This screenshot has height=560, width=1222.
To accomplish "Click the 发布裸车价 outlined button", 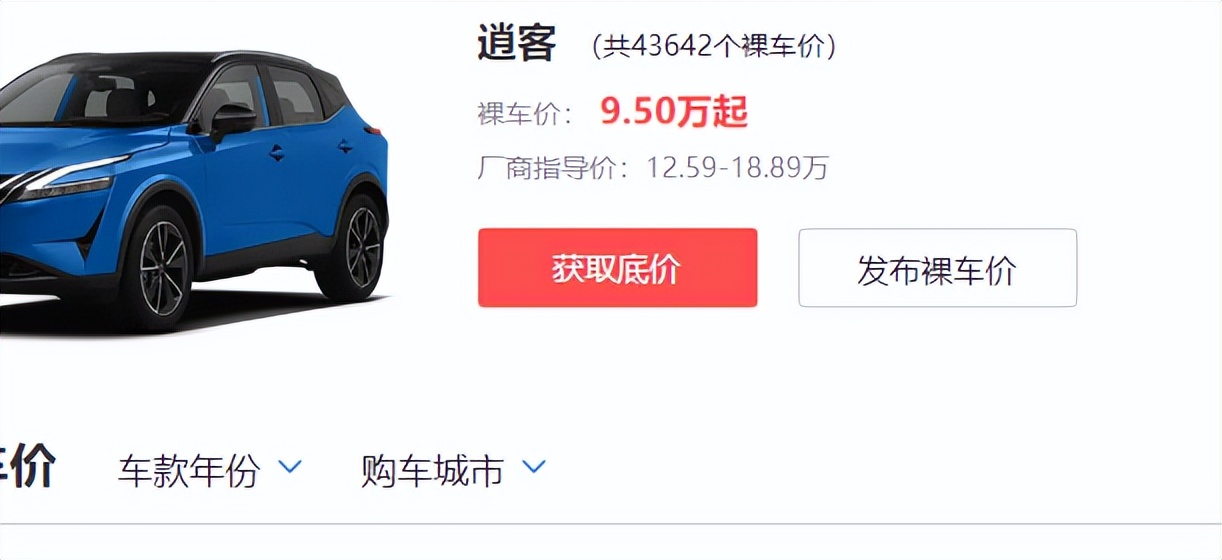I will [x=937, y=268].
